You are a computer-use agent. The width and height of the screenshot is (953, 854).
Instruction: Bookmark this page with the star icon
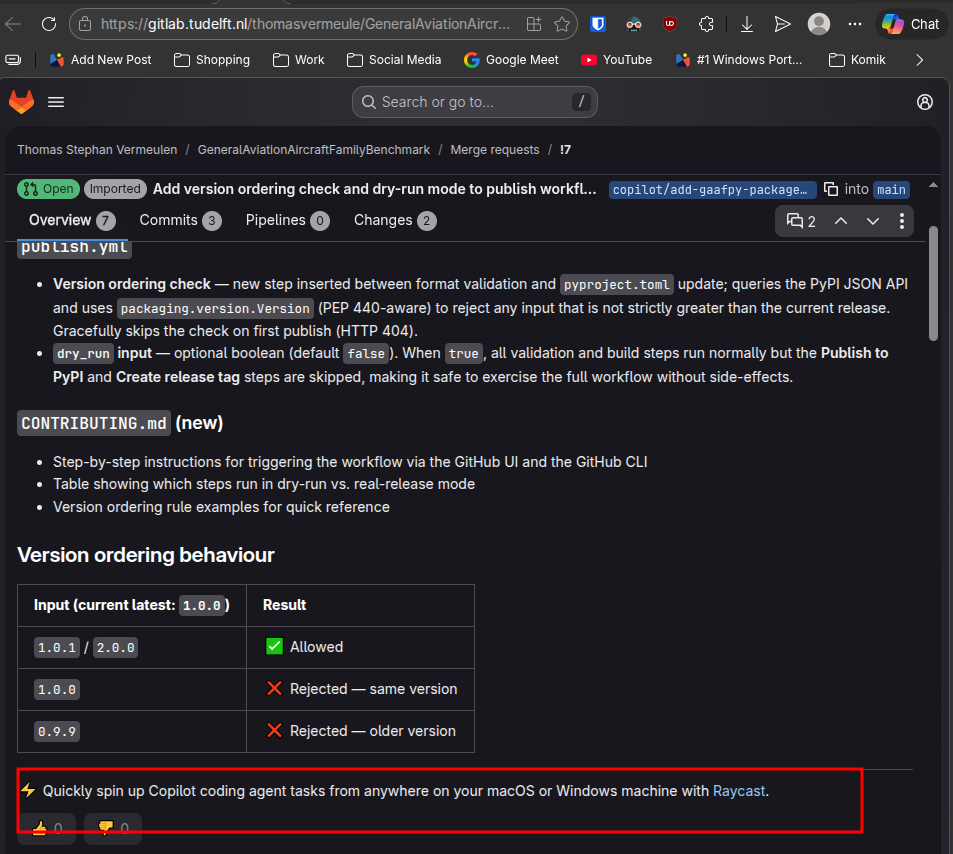pyautogui.click(x=562, y=24)
